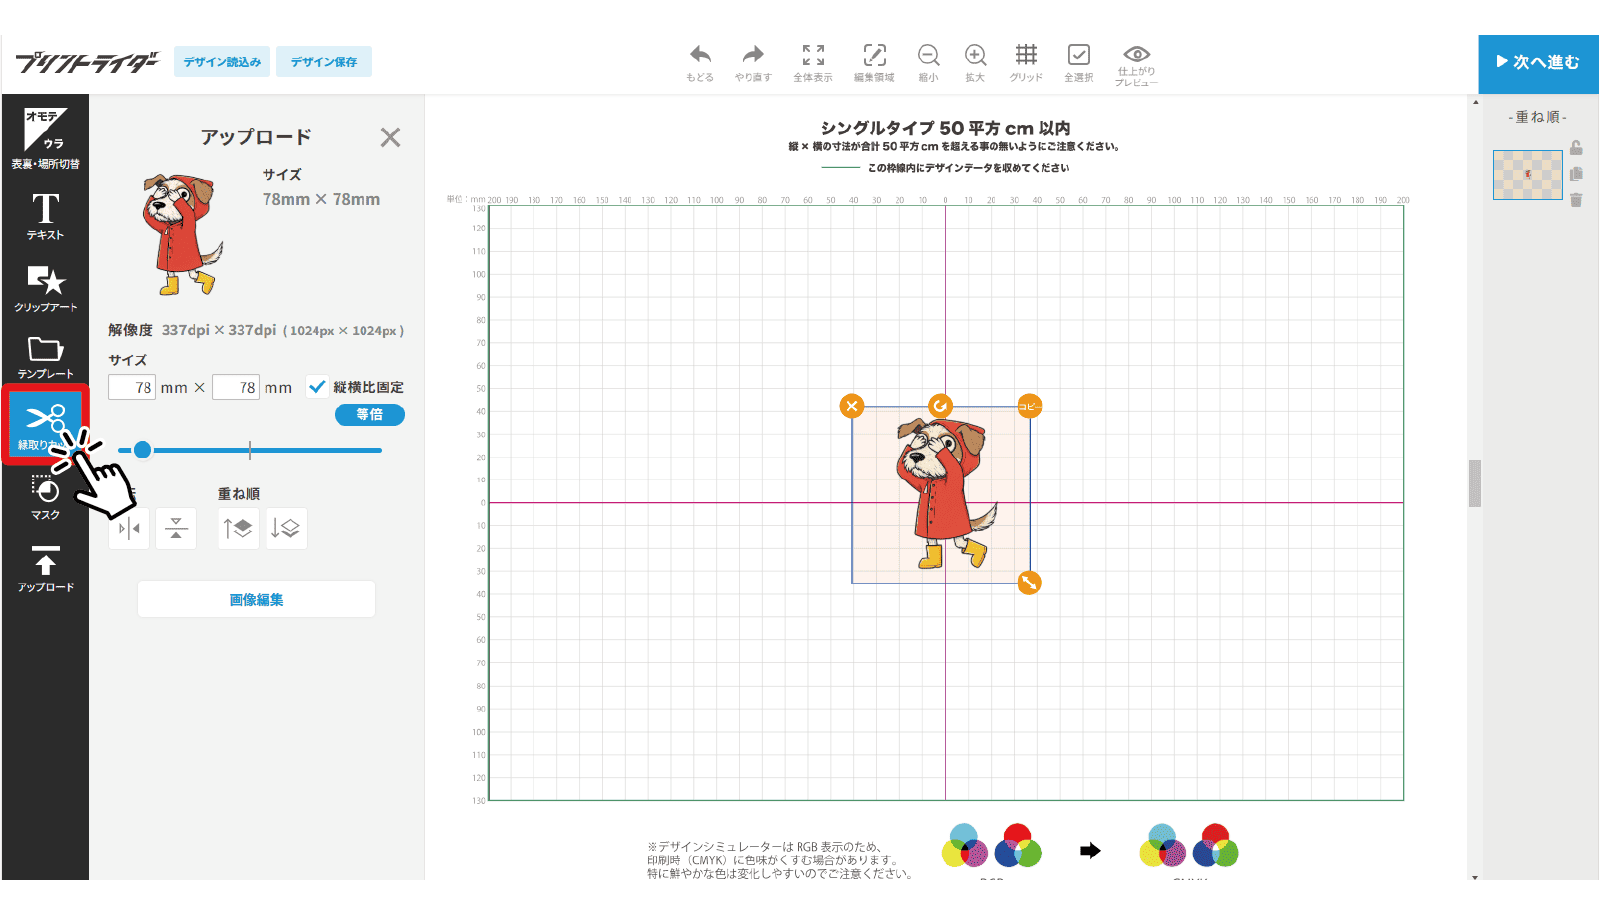Viewport: 1600px width, 915px height.
Task: Click the オモテ/ウラ front-back switch icon
Action: (x=45, y=137)
